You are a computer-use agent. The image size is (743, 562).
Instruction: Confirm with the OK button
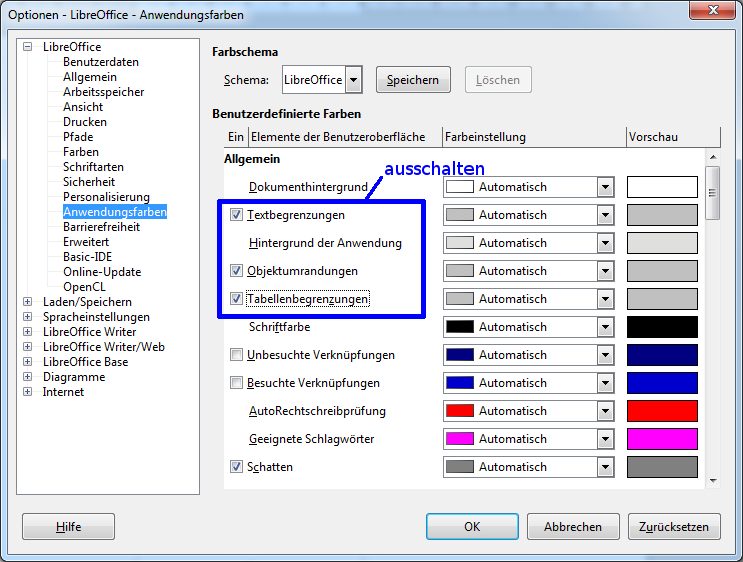(472, 526)
